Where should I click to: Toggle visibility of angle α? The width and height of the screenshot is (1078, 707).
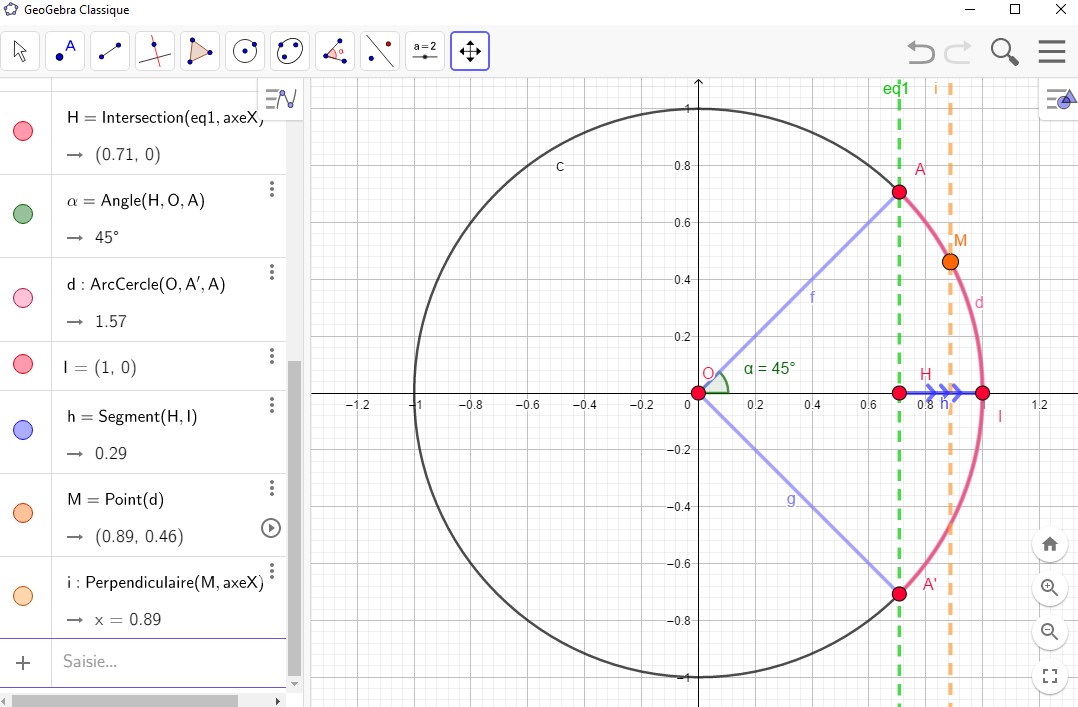[23, 214]
